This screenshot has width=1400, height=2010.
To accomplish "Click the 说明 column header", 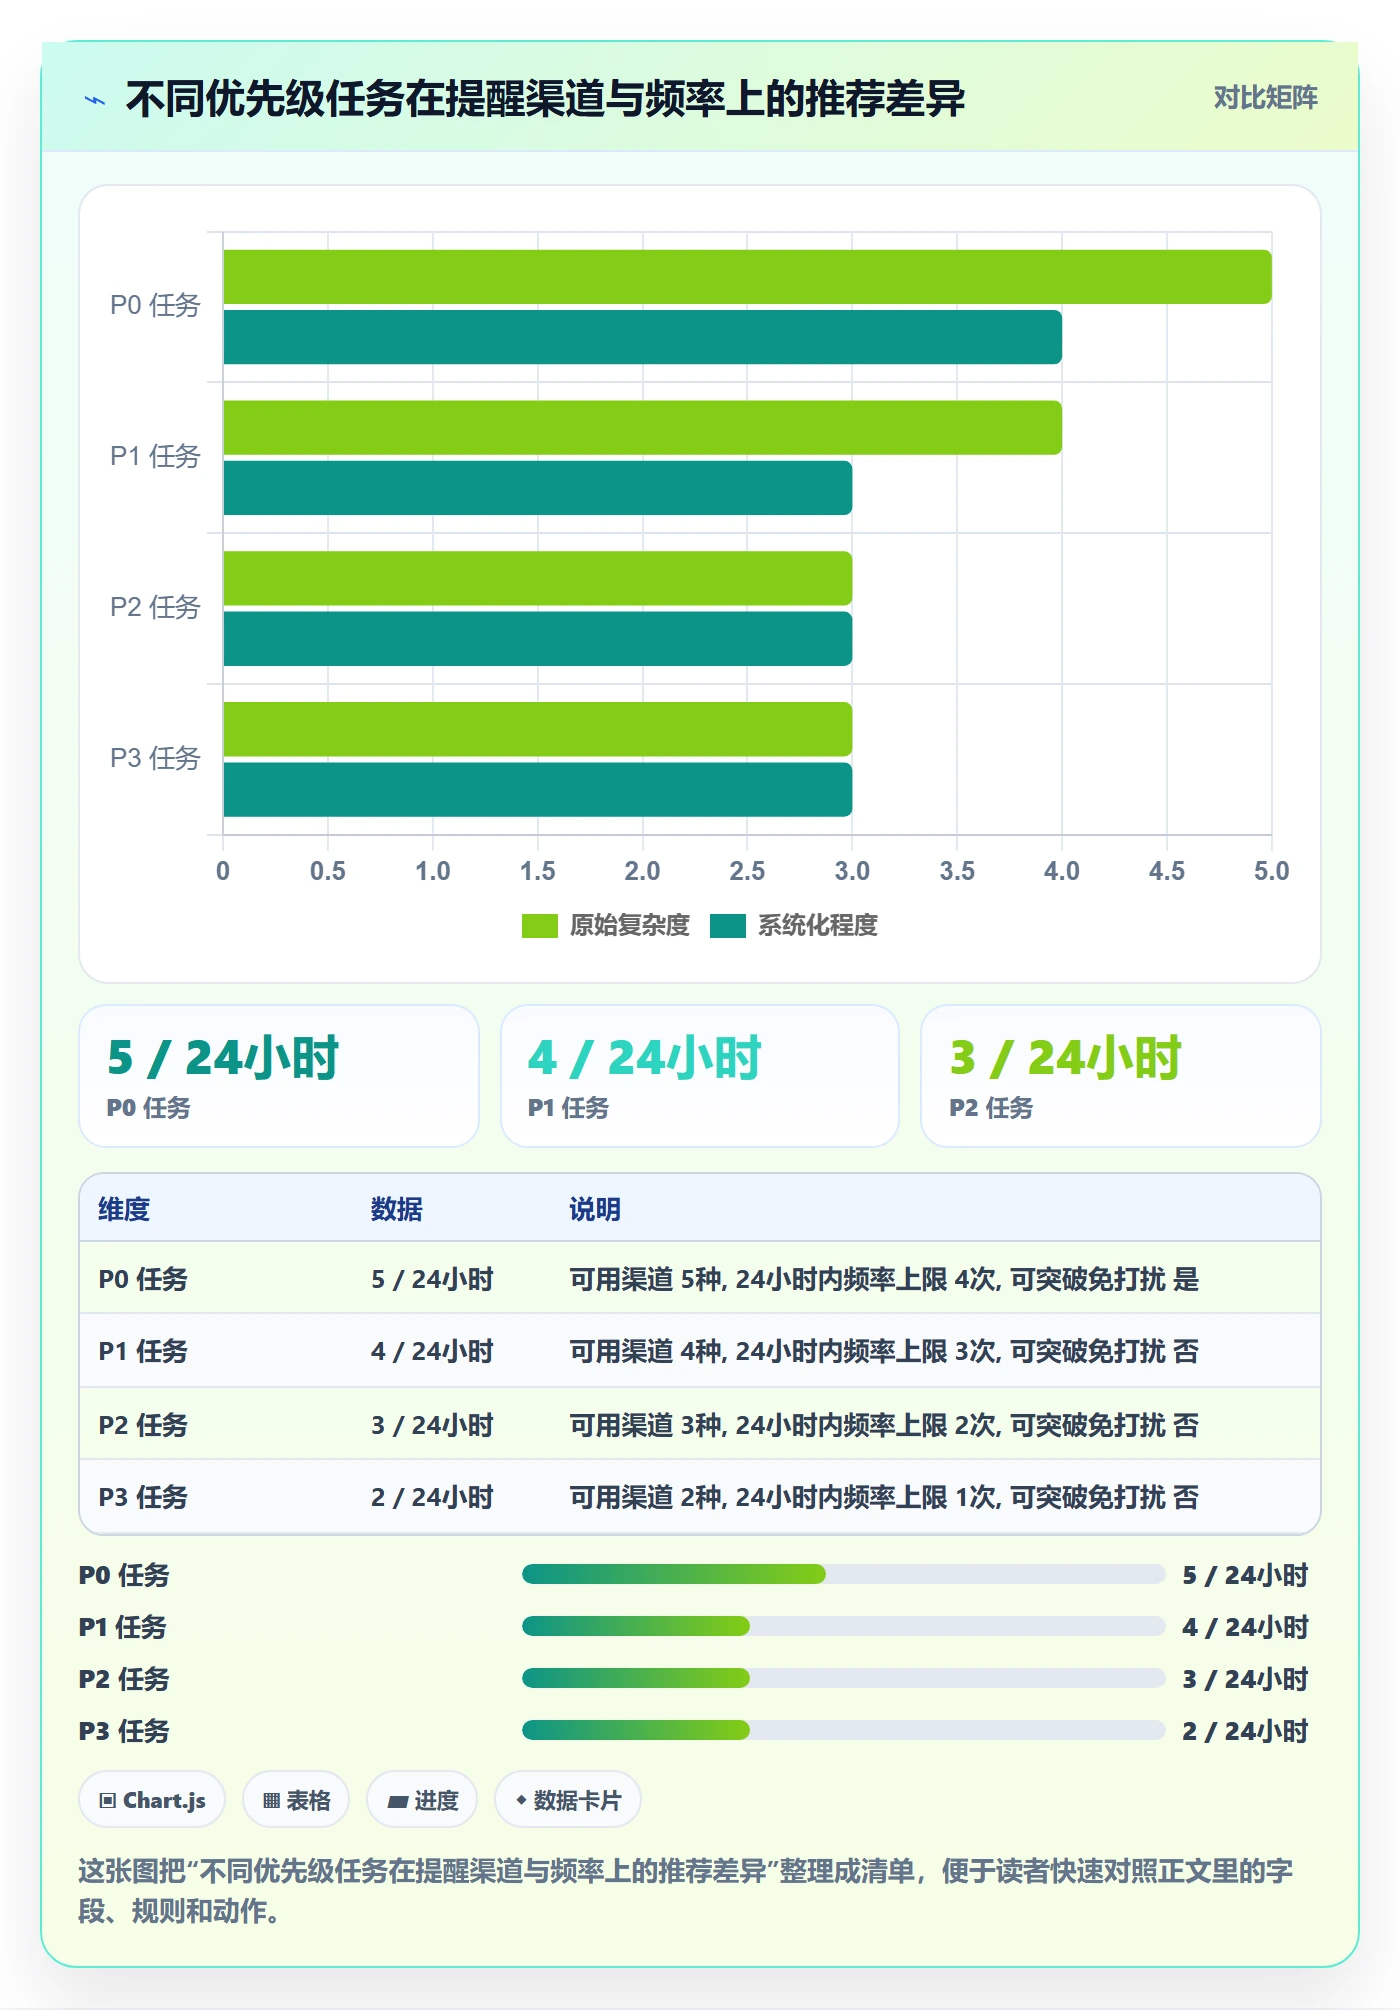I will [x=595, y=1209].
